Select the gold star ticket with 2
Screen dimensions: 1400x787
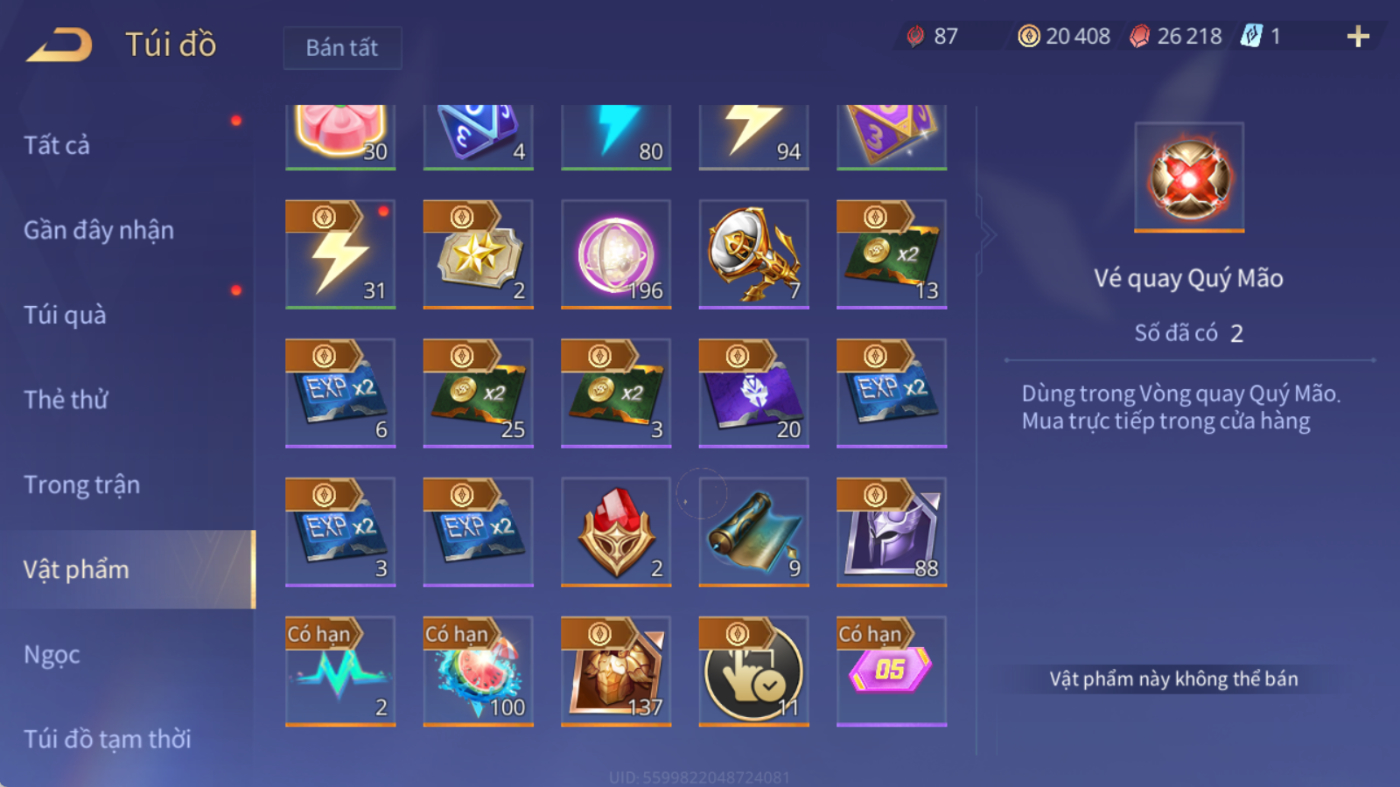(478, 254)
